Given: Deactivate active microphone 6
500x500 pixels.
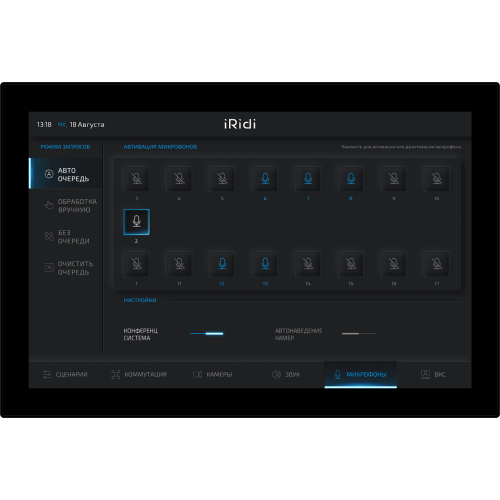Looking at the screenshot, I should pos(265,179).
